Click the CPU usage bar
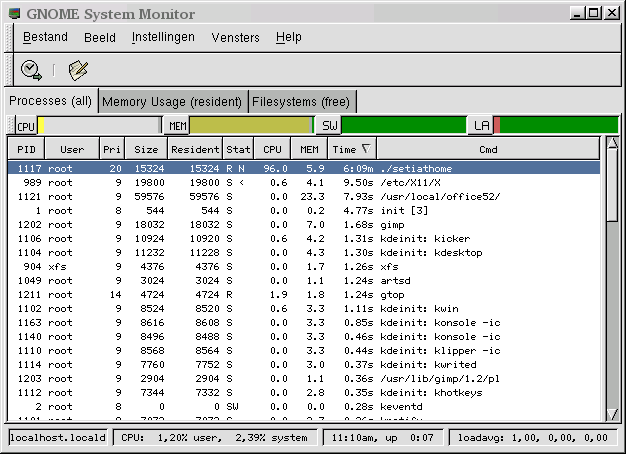626x454 pixels. pos(99,126)
